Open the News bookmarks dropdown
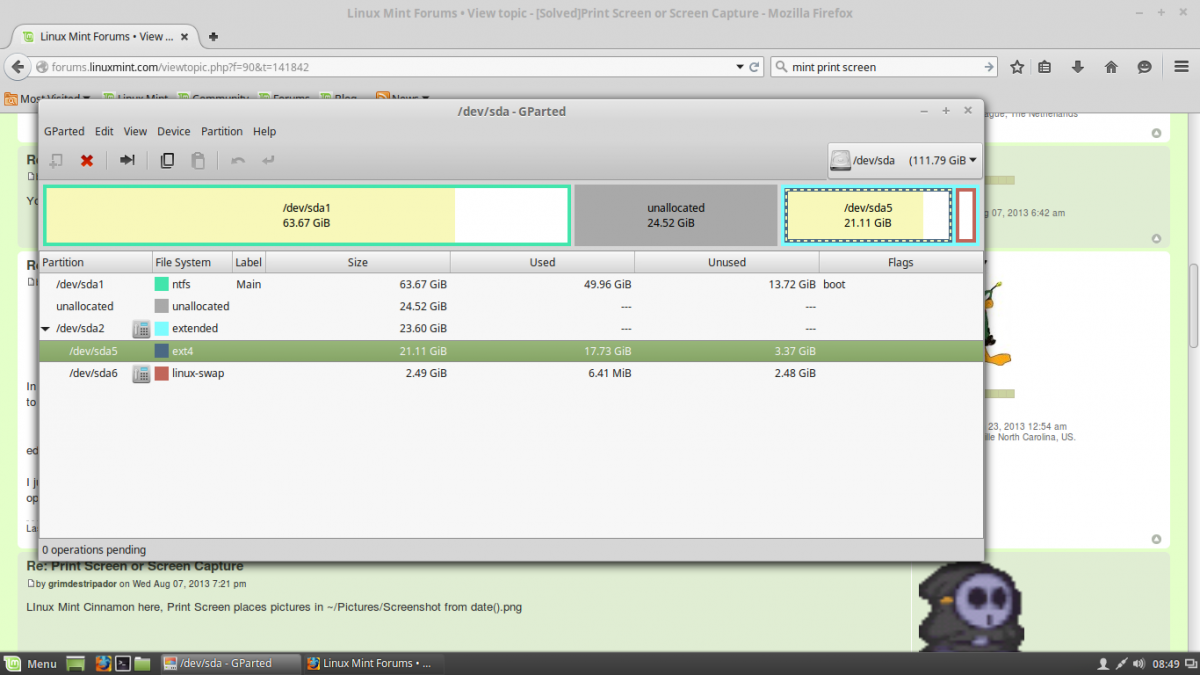 [x=403, y=97]
